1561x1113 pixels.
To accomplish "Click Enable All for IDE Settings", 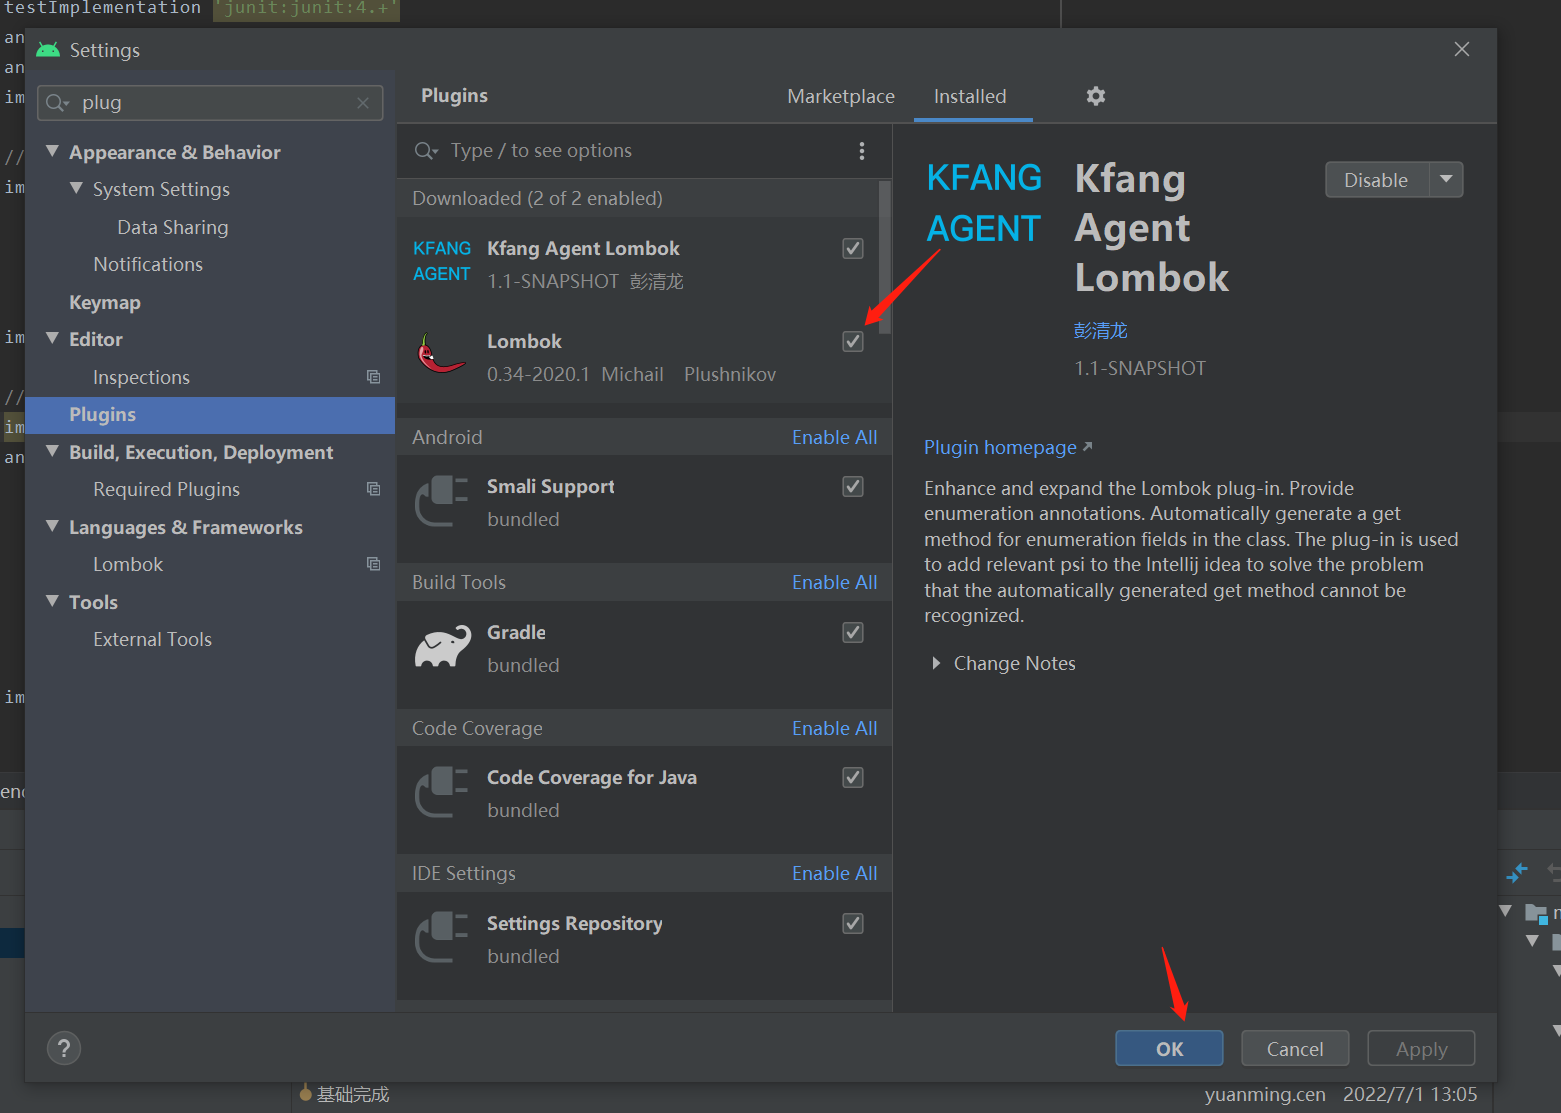I will click(834, 873).
